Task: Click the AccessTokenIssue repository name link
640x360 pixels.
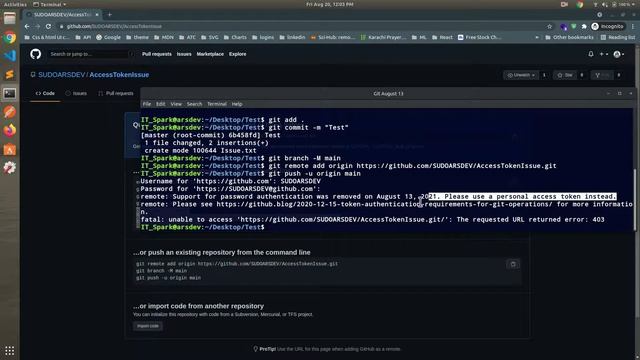Action: (119, 75)
